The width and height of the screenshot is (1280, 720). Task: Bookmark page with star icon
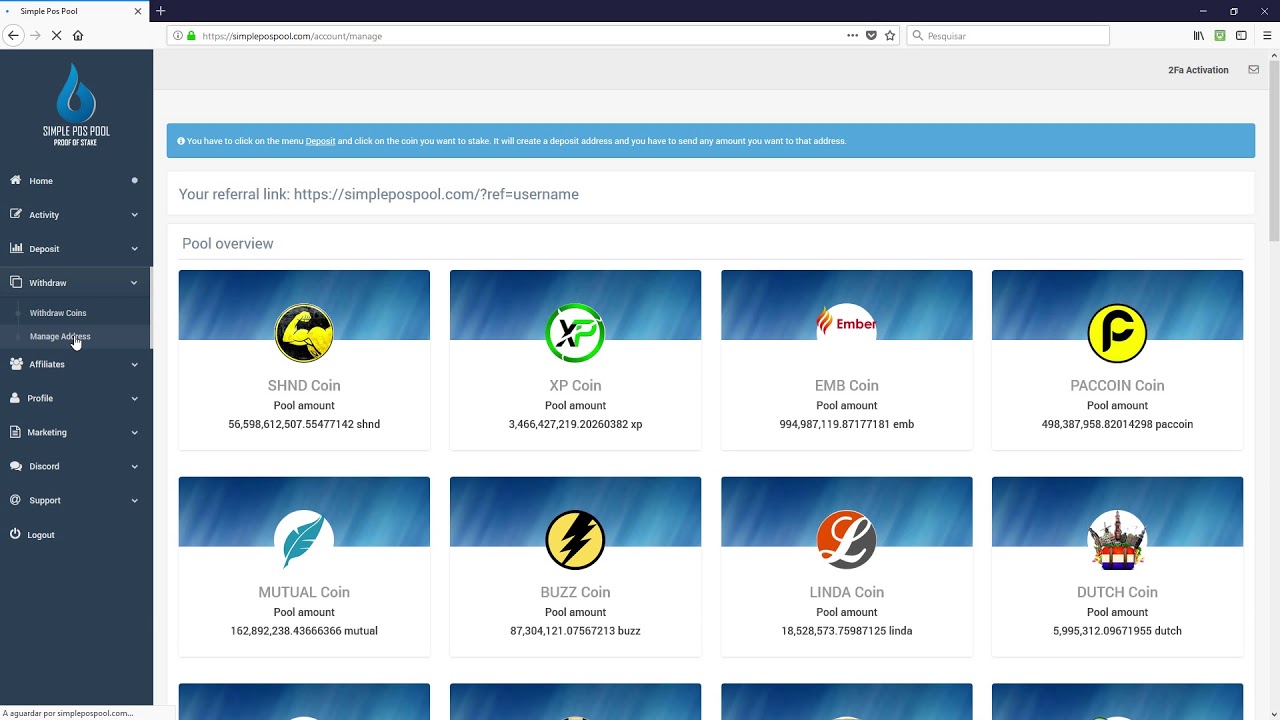tap(890, 35)
